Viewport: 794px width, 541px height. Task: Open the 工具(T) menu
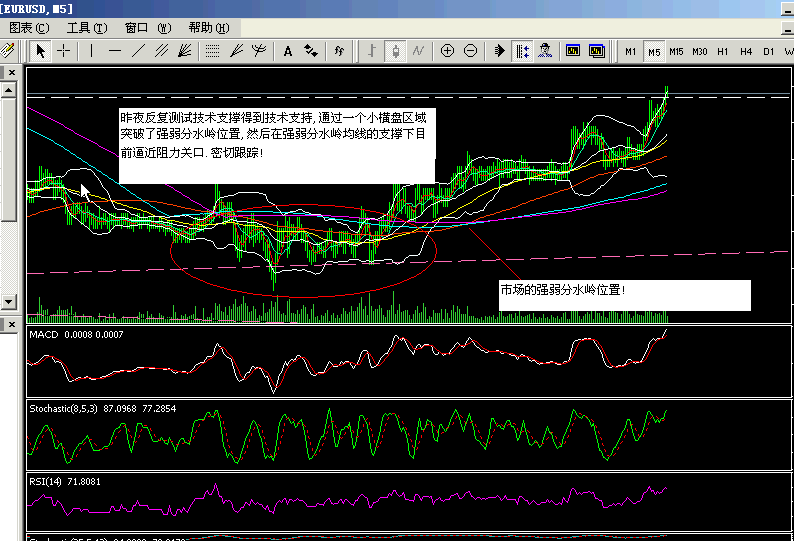pos(87,27)
